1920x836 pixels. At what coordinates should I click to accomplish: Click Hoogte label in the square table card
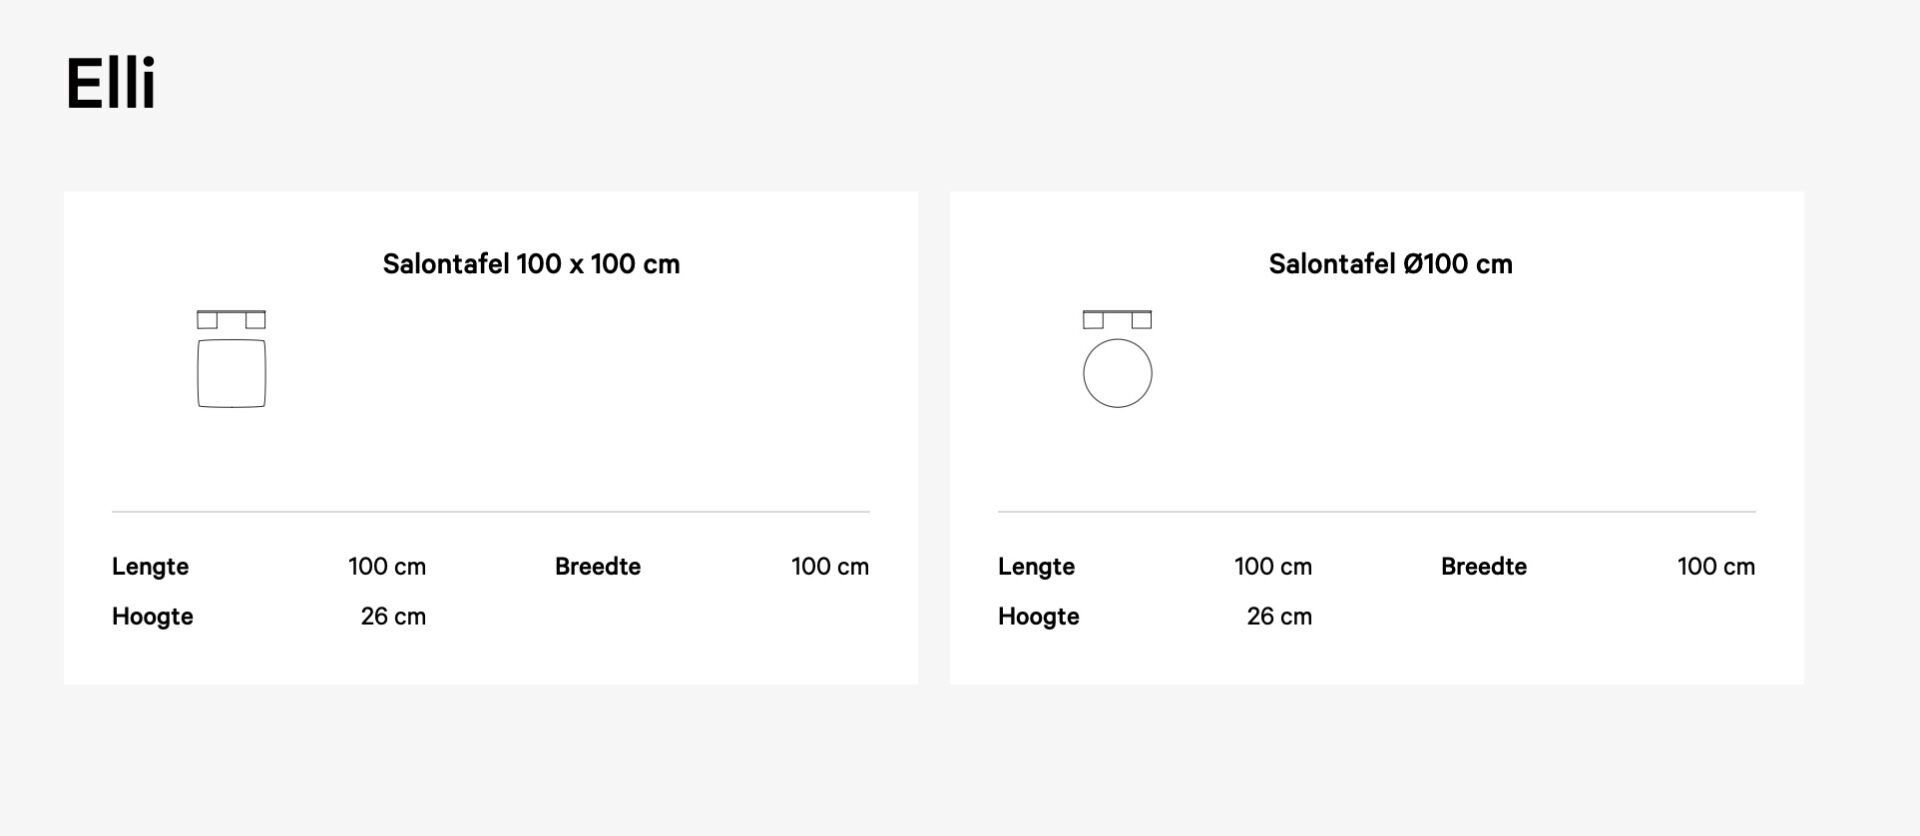click(x=152, y=617)
